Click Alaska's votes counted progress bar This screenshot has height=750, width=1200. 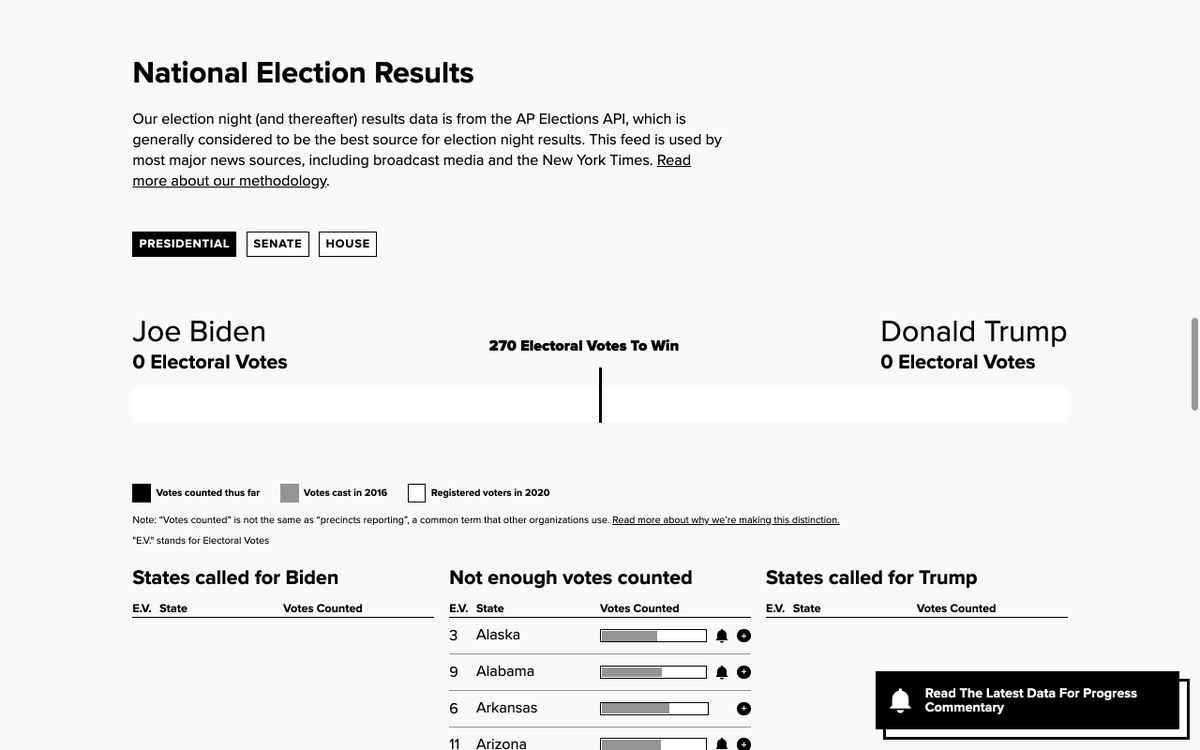[653, 636]
